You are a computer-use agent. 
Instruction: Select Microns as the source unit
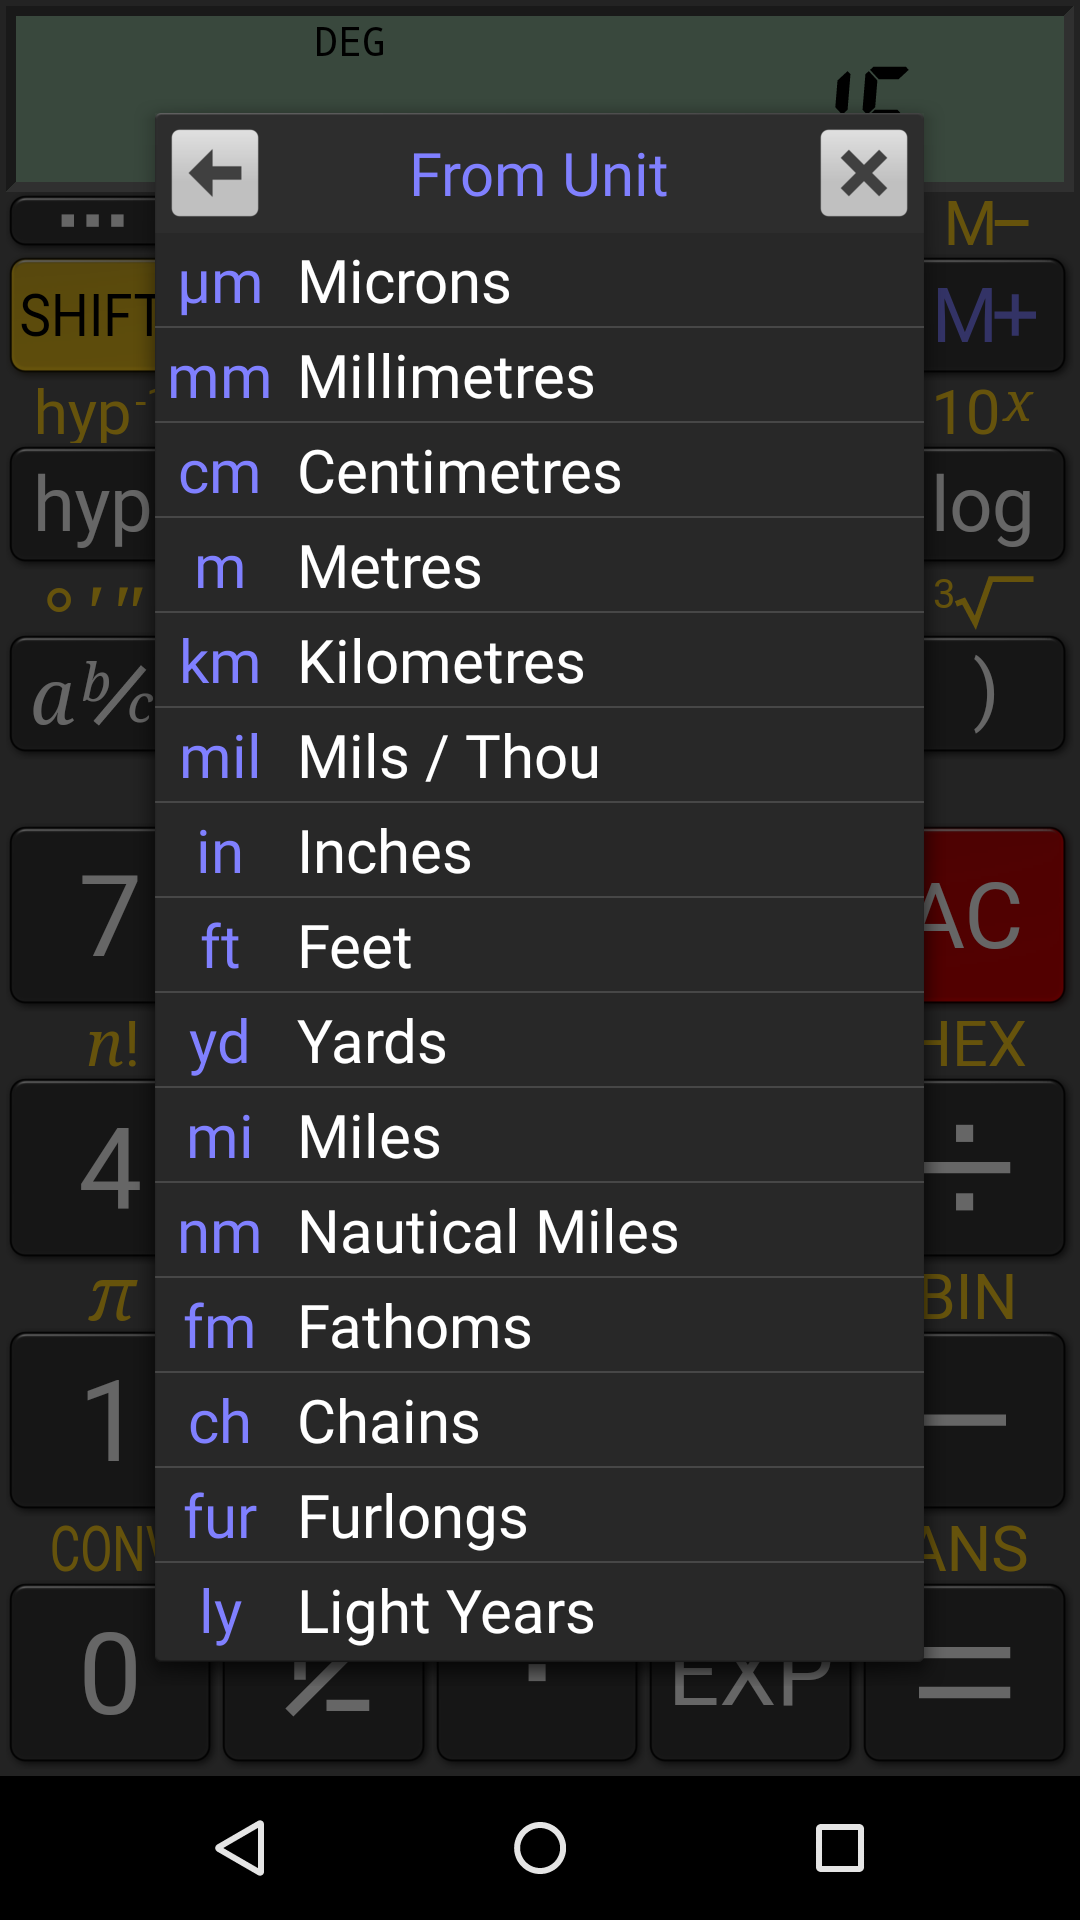point(540,282)
